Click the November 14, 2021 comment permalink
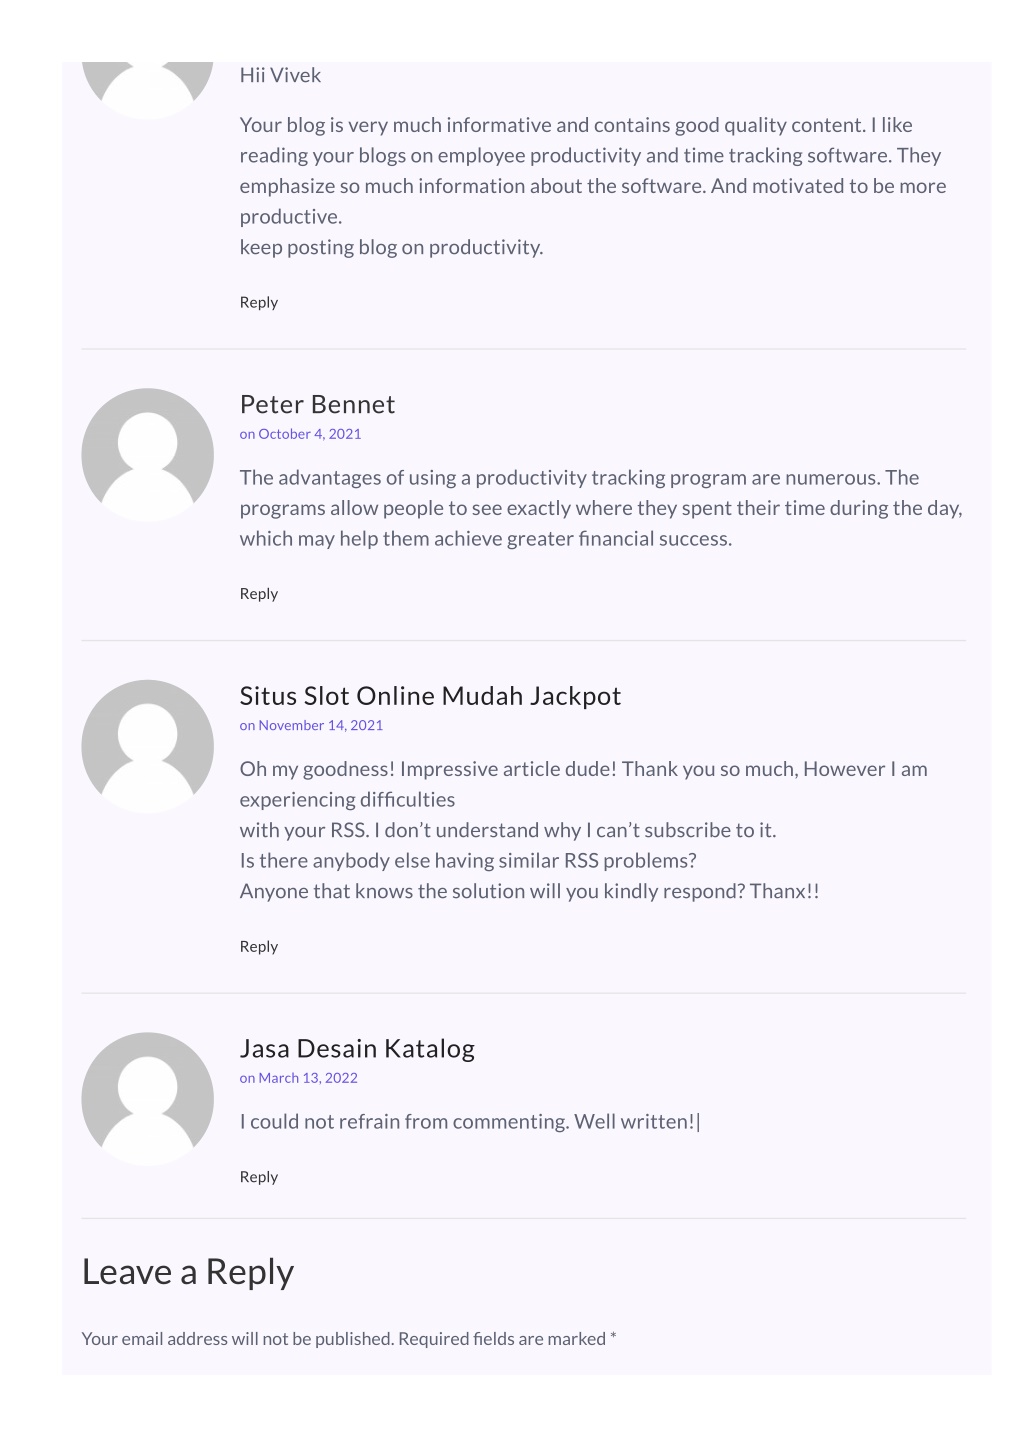1024x1449 pixels. 311,725
